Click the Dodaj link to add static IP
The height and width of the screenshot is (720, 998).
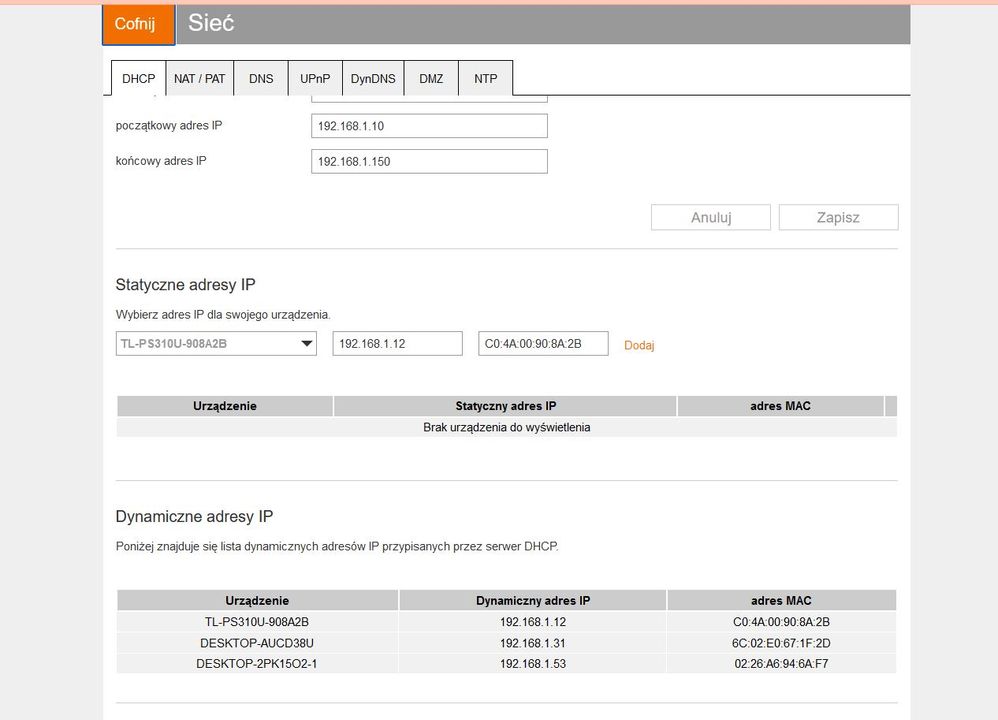[639, 345]
